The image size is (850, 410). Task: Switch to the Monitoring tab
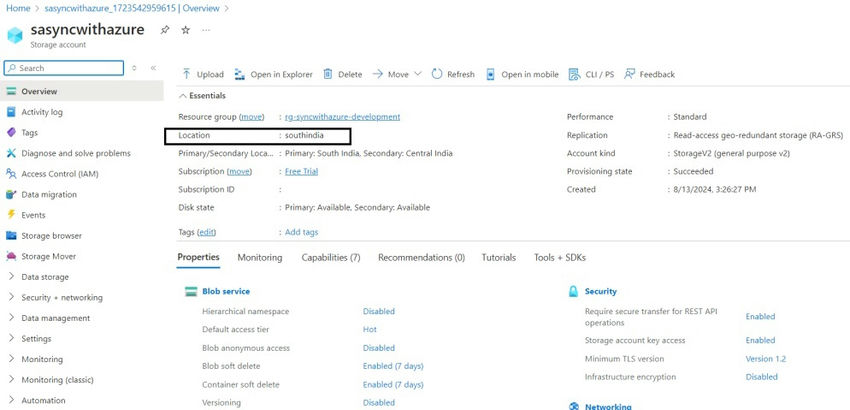click(260, 258)
